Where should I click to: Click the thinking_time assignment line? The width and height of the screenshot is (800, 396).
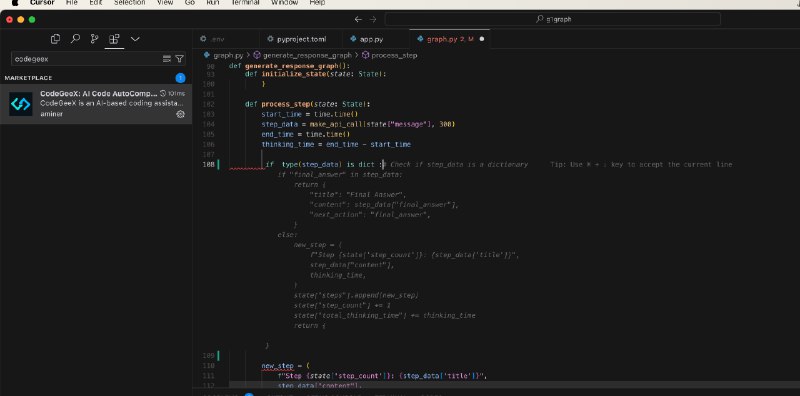tap(336, 144)
